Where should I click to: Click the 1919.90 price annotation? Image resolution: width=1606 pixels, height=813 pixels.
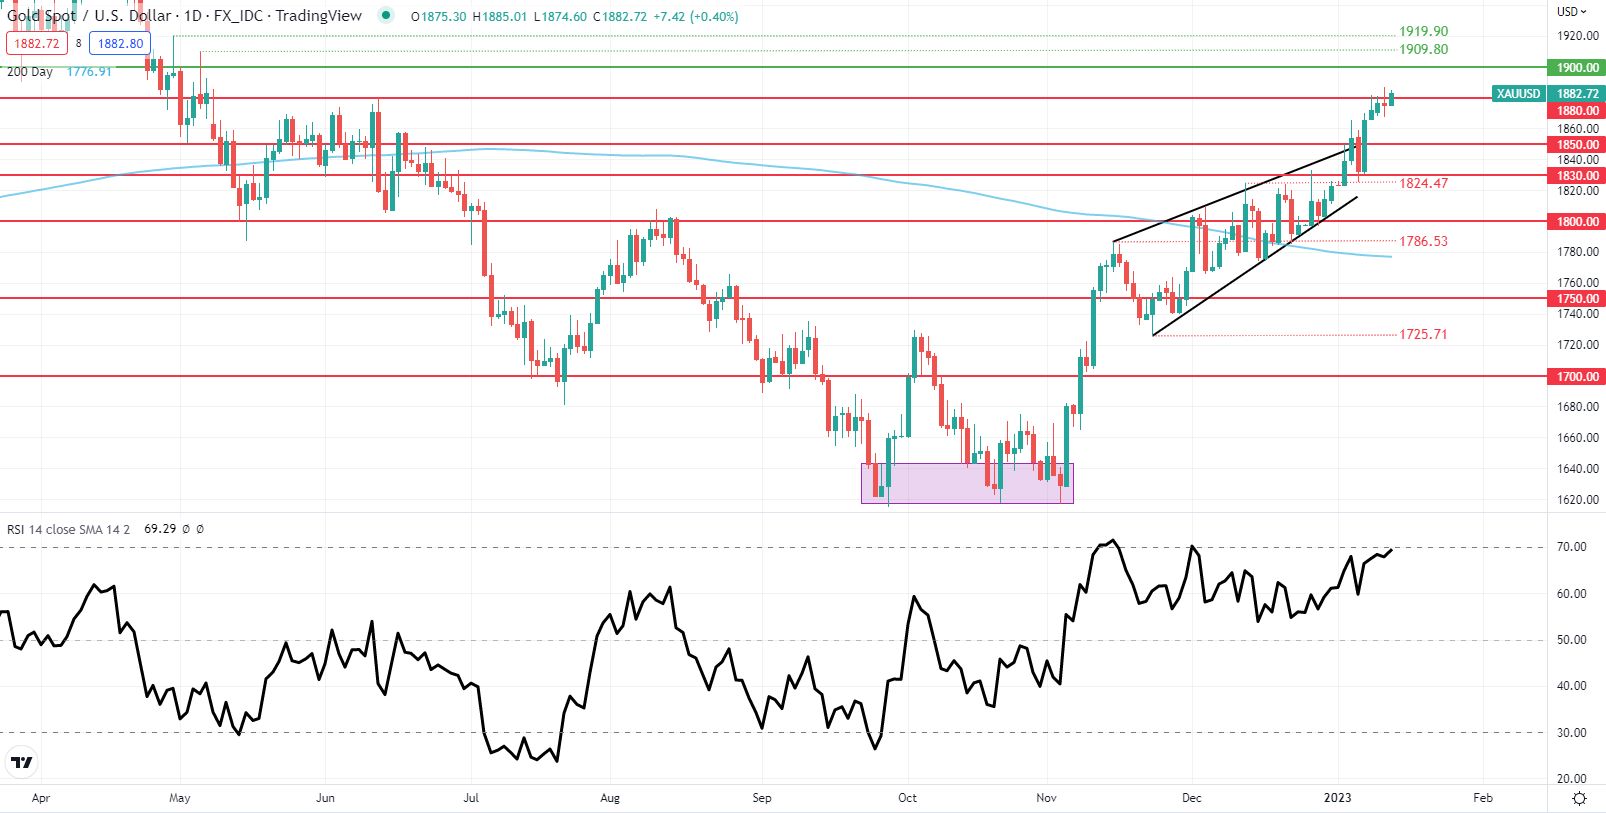[1423, 32]
